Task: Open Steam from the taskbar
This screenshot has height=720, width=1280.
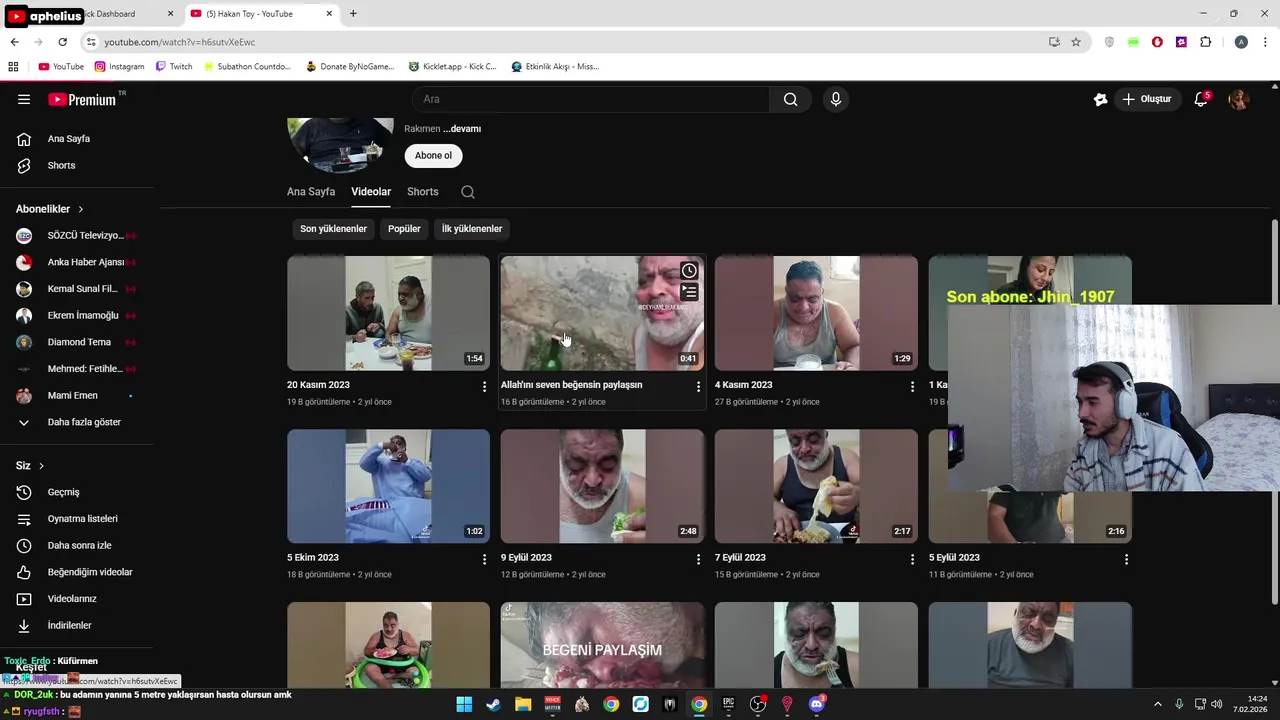Action: tap(493, 704)
